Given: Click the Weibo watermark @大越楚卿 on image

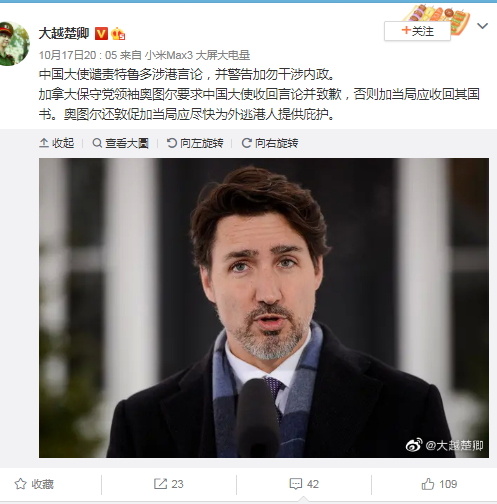Looking at the screenshot, I should click(444, 445).
